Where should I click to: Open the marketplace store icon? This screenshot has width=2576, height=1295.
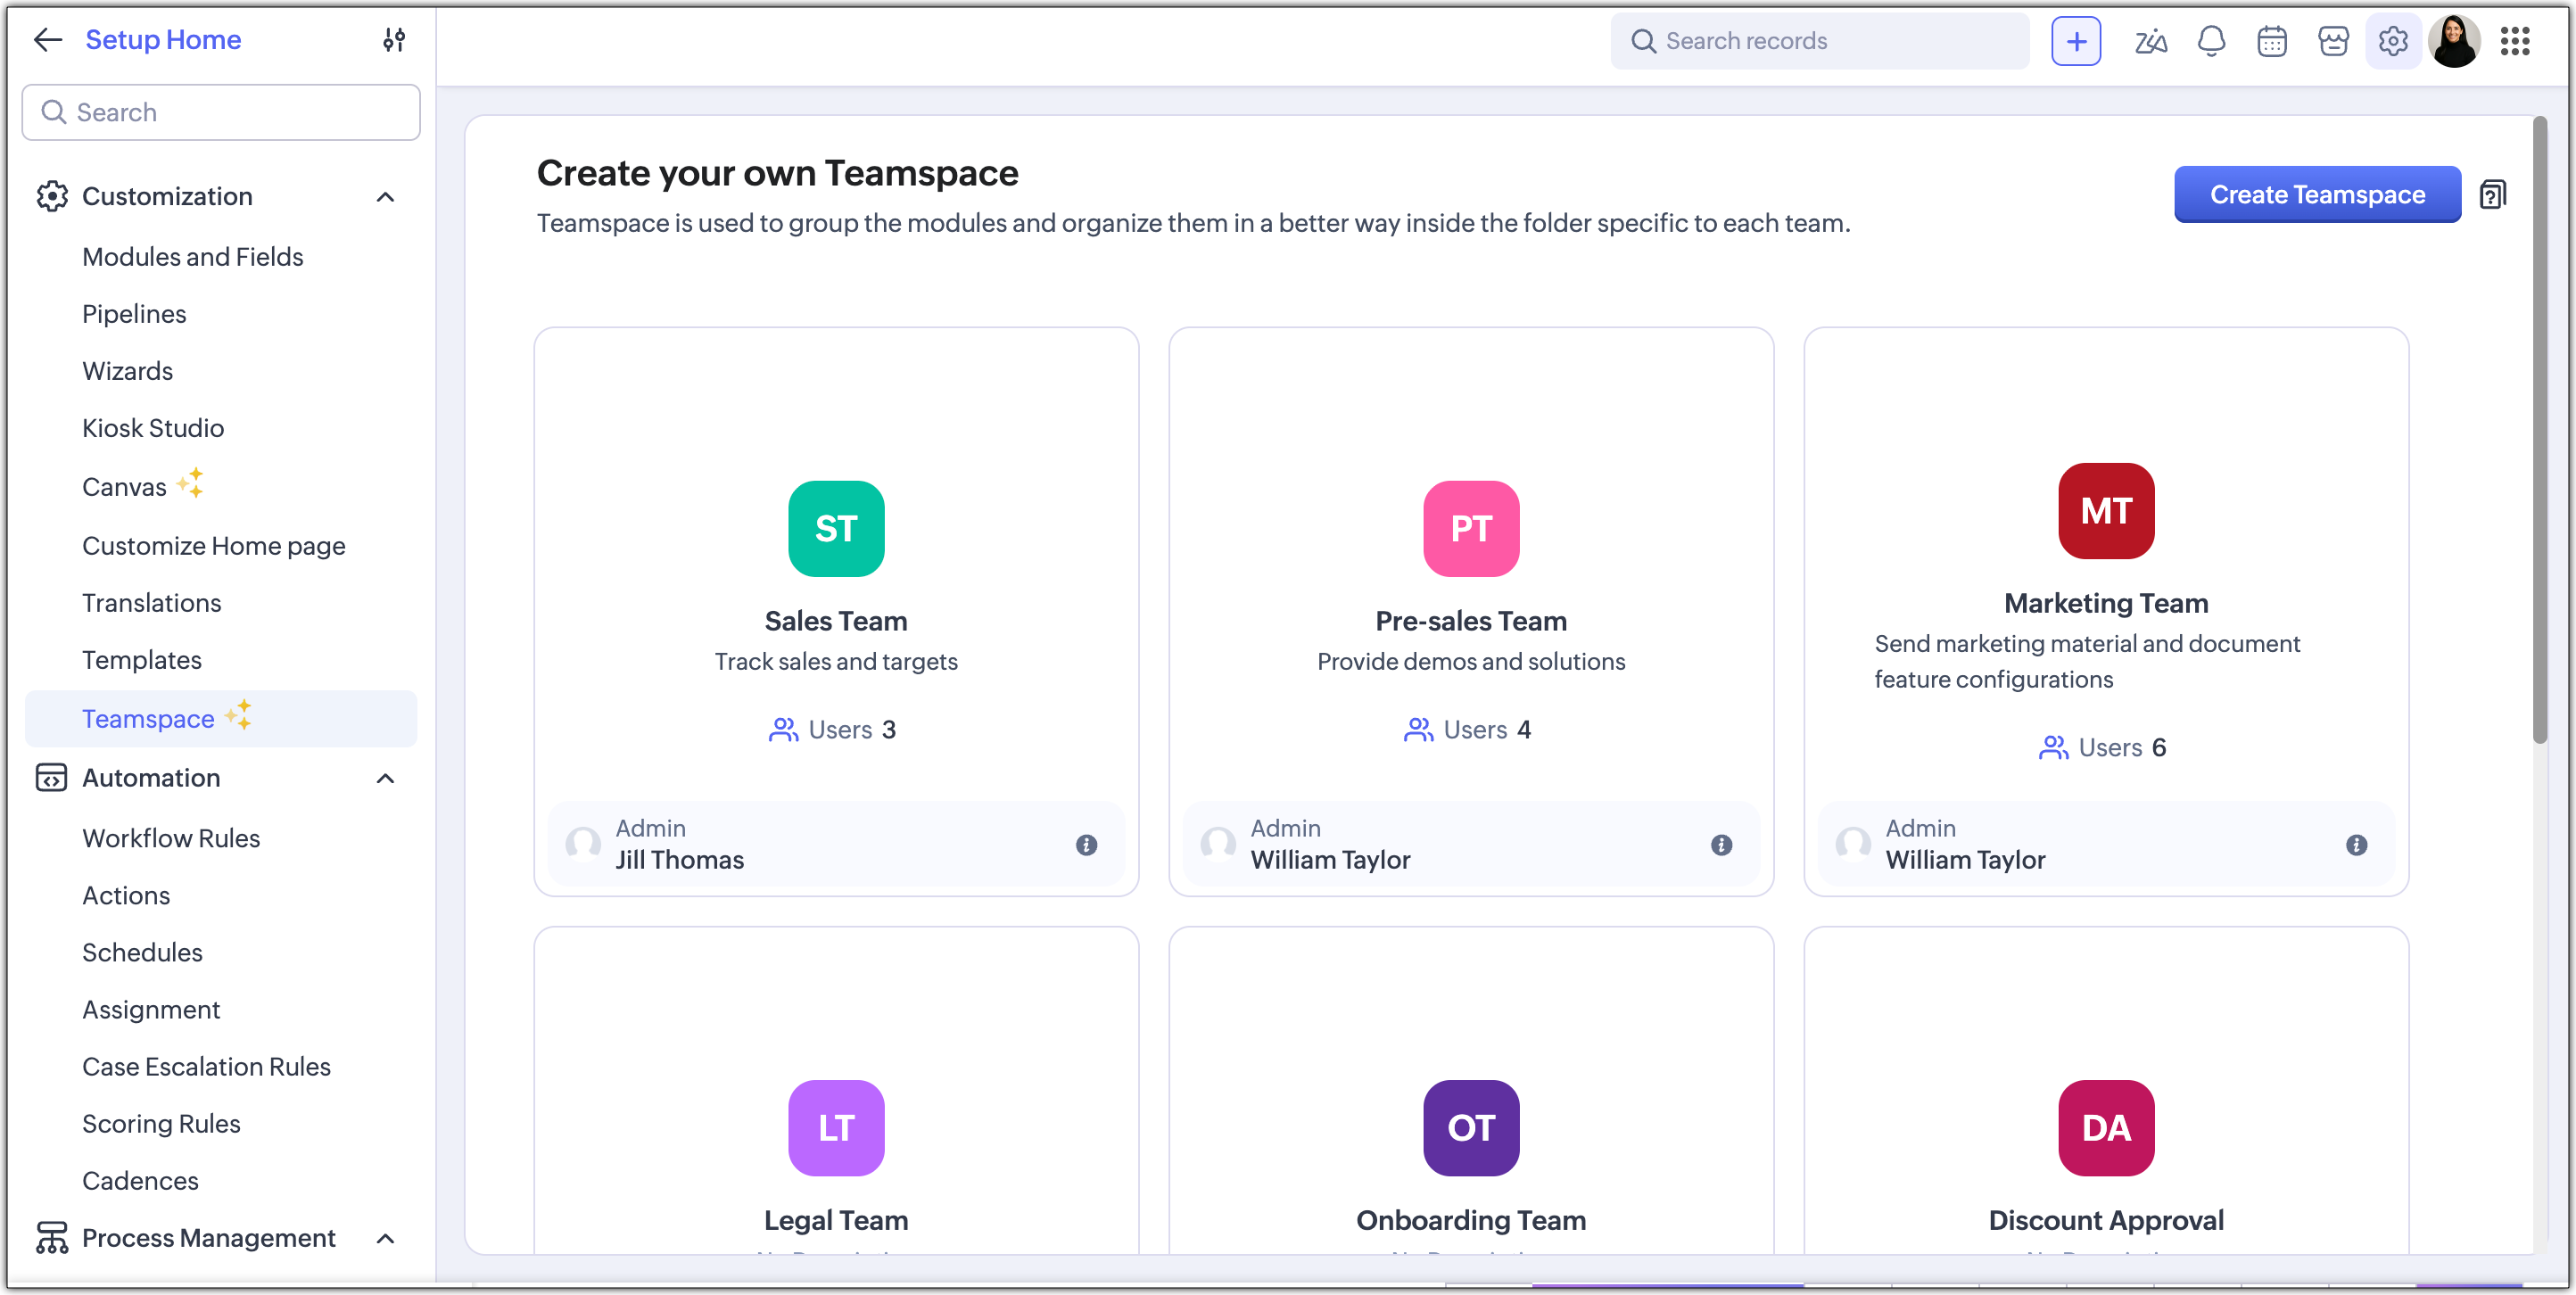(x=2332, y=41)
